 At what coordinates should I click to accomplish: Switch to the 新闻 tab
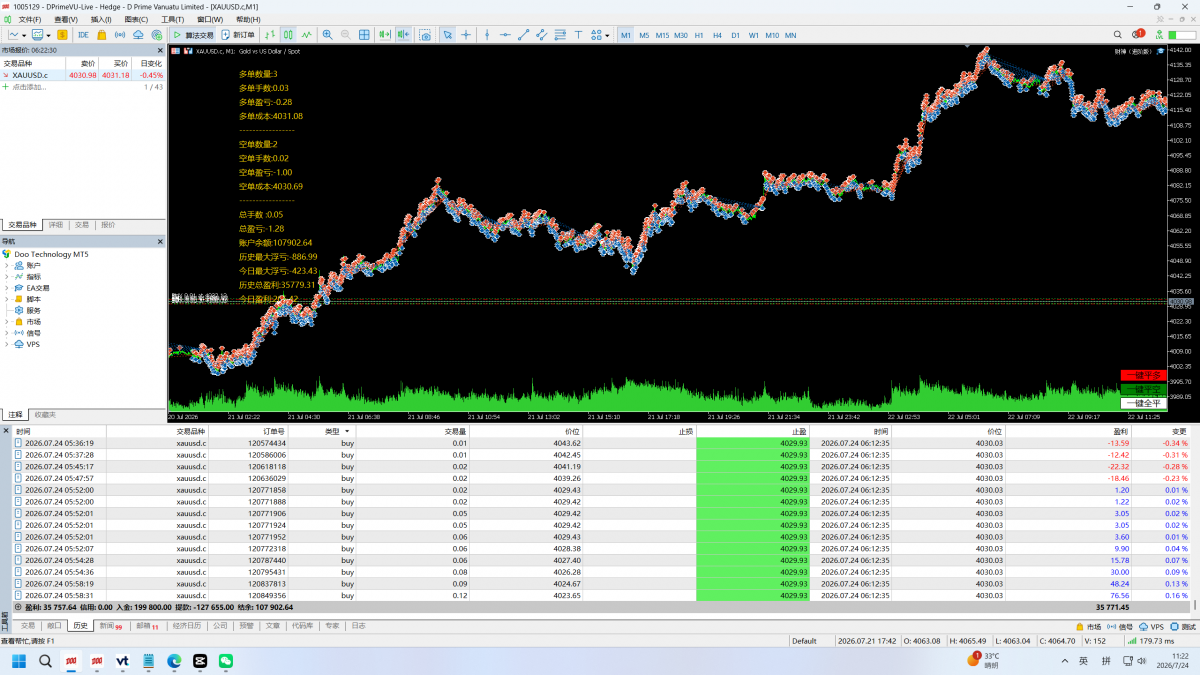click(x=110, y=626)
